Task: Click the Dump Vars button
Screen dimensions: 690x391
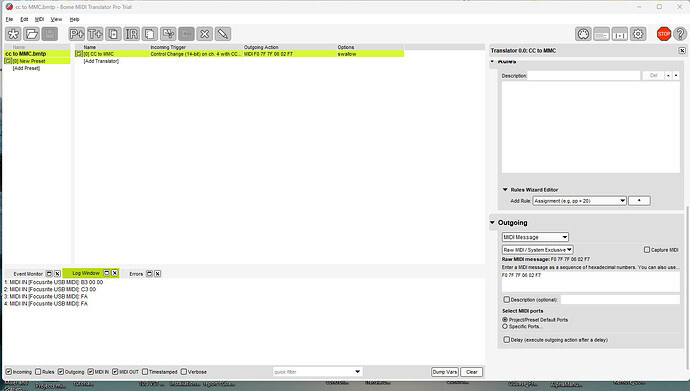Action: (444, 372)
